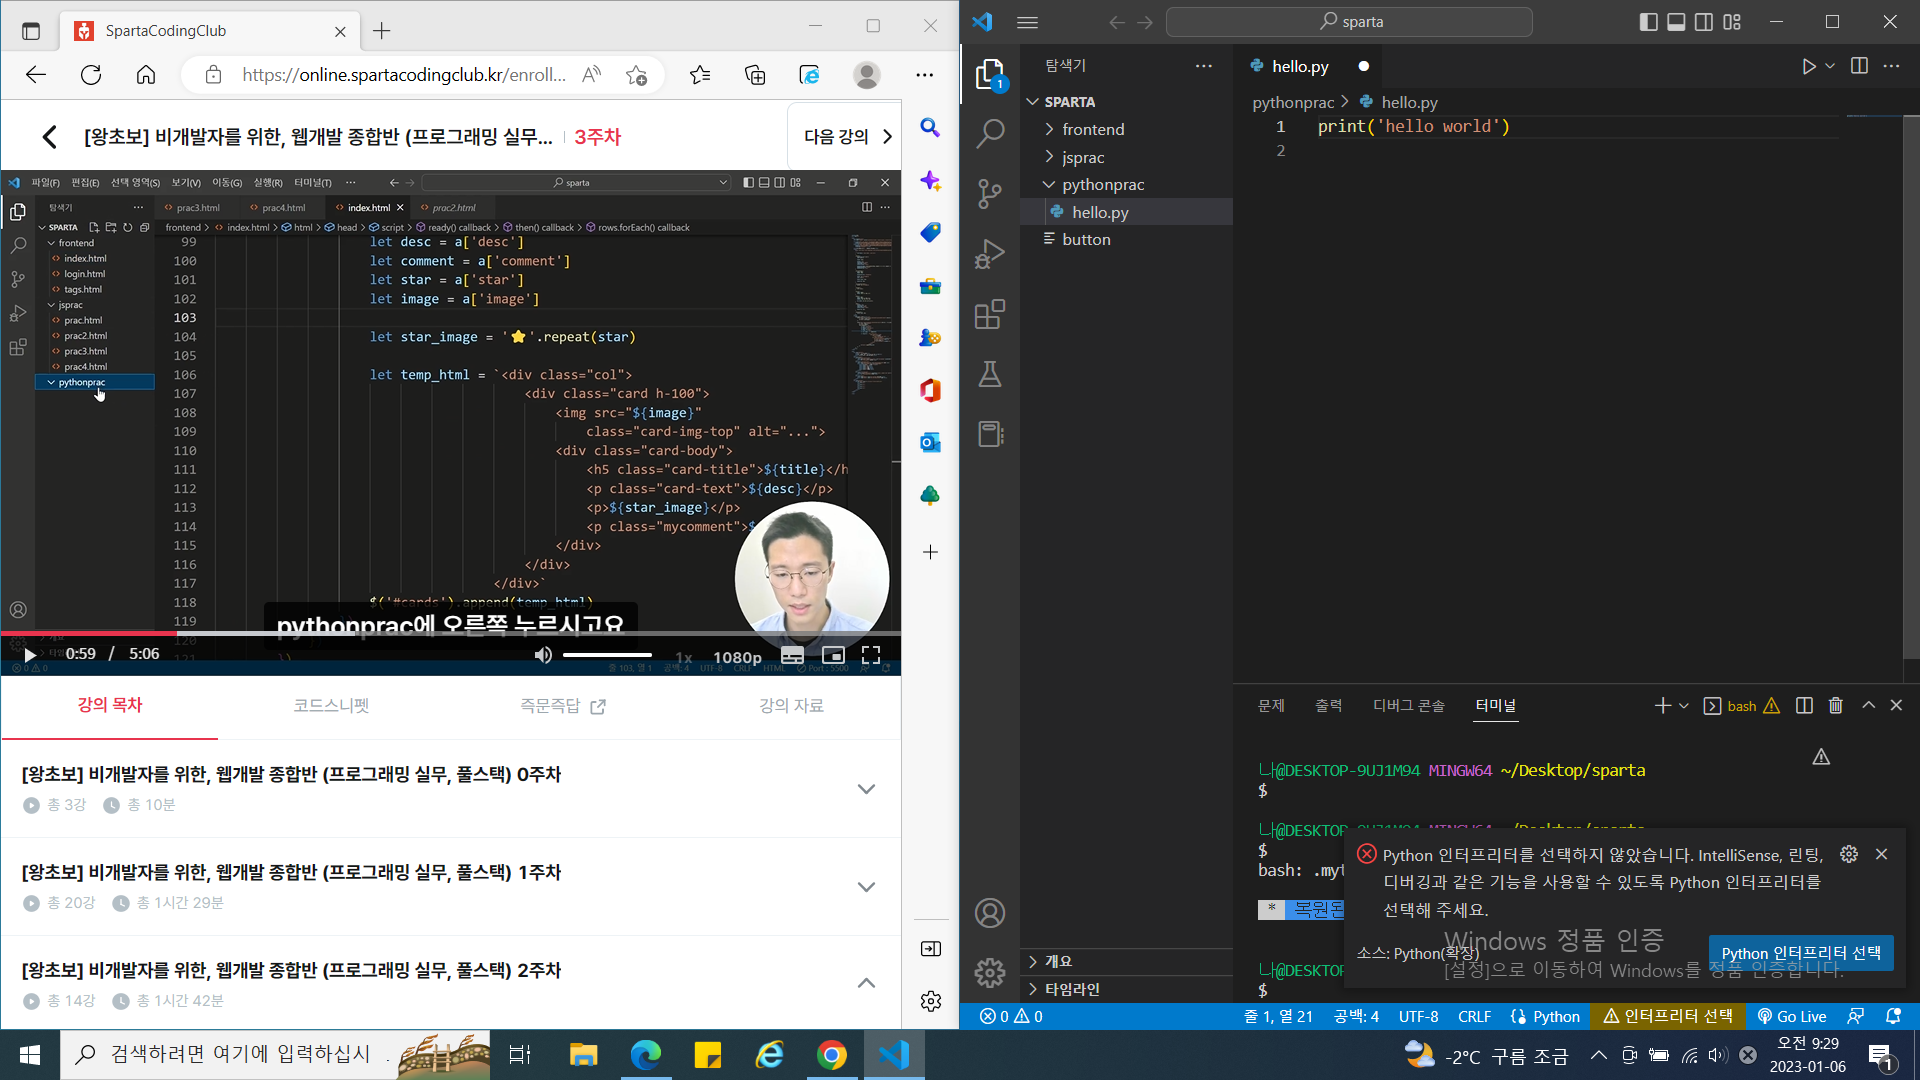
Task: Open Run and Debug view in VS Code
Action: click(x=990, y=254)
